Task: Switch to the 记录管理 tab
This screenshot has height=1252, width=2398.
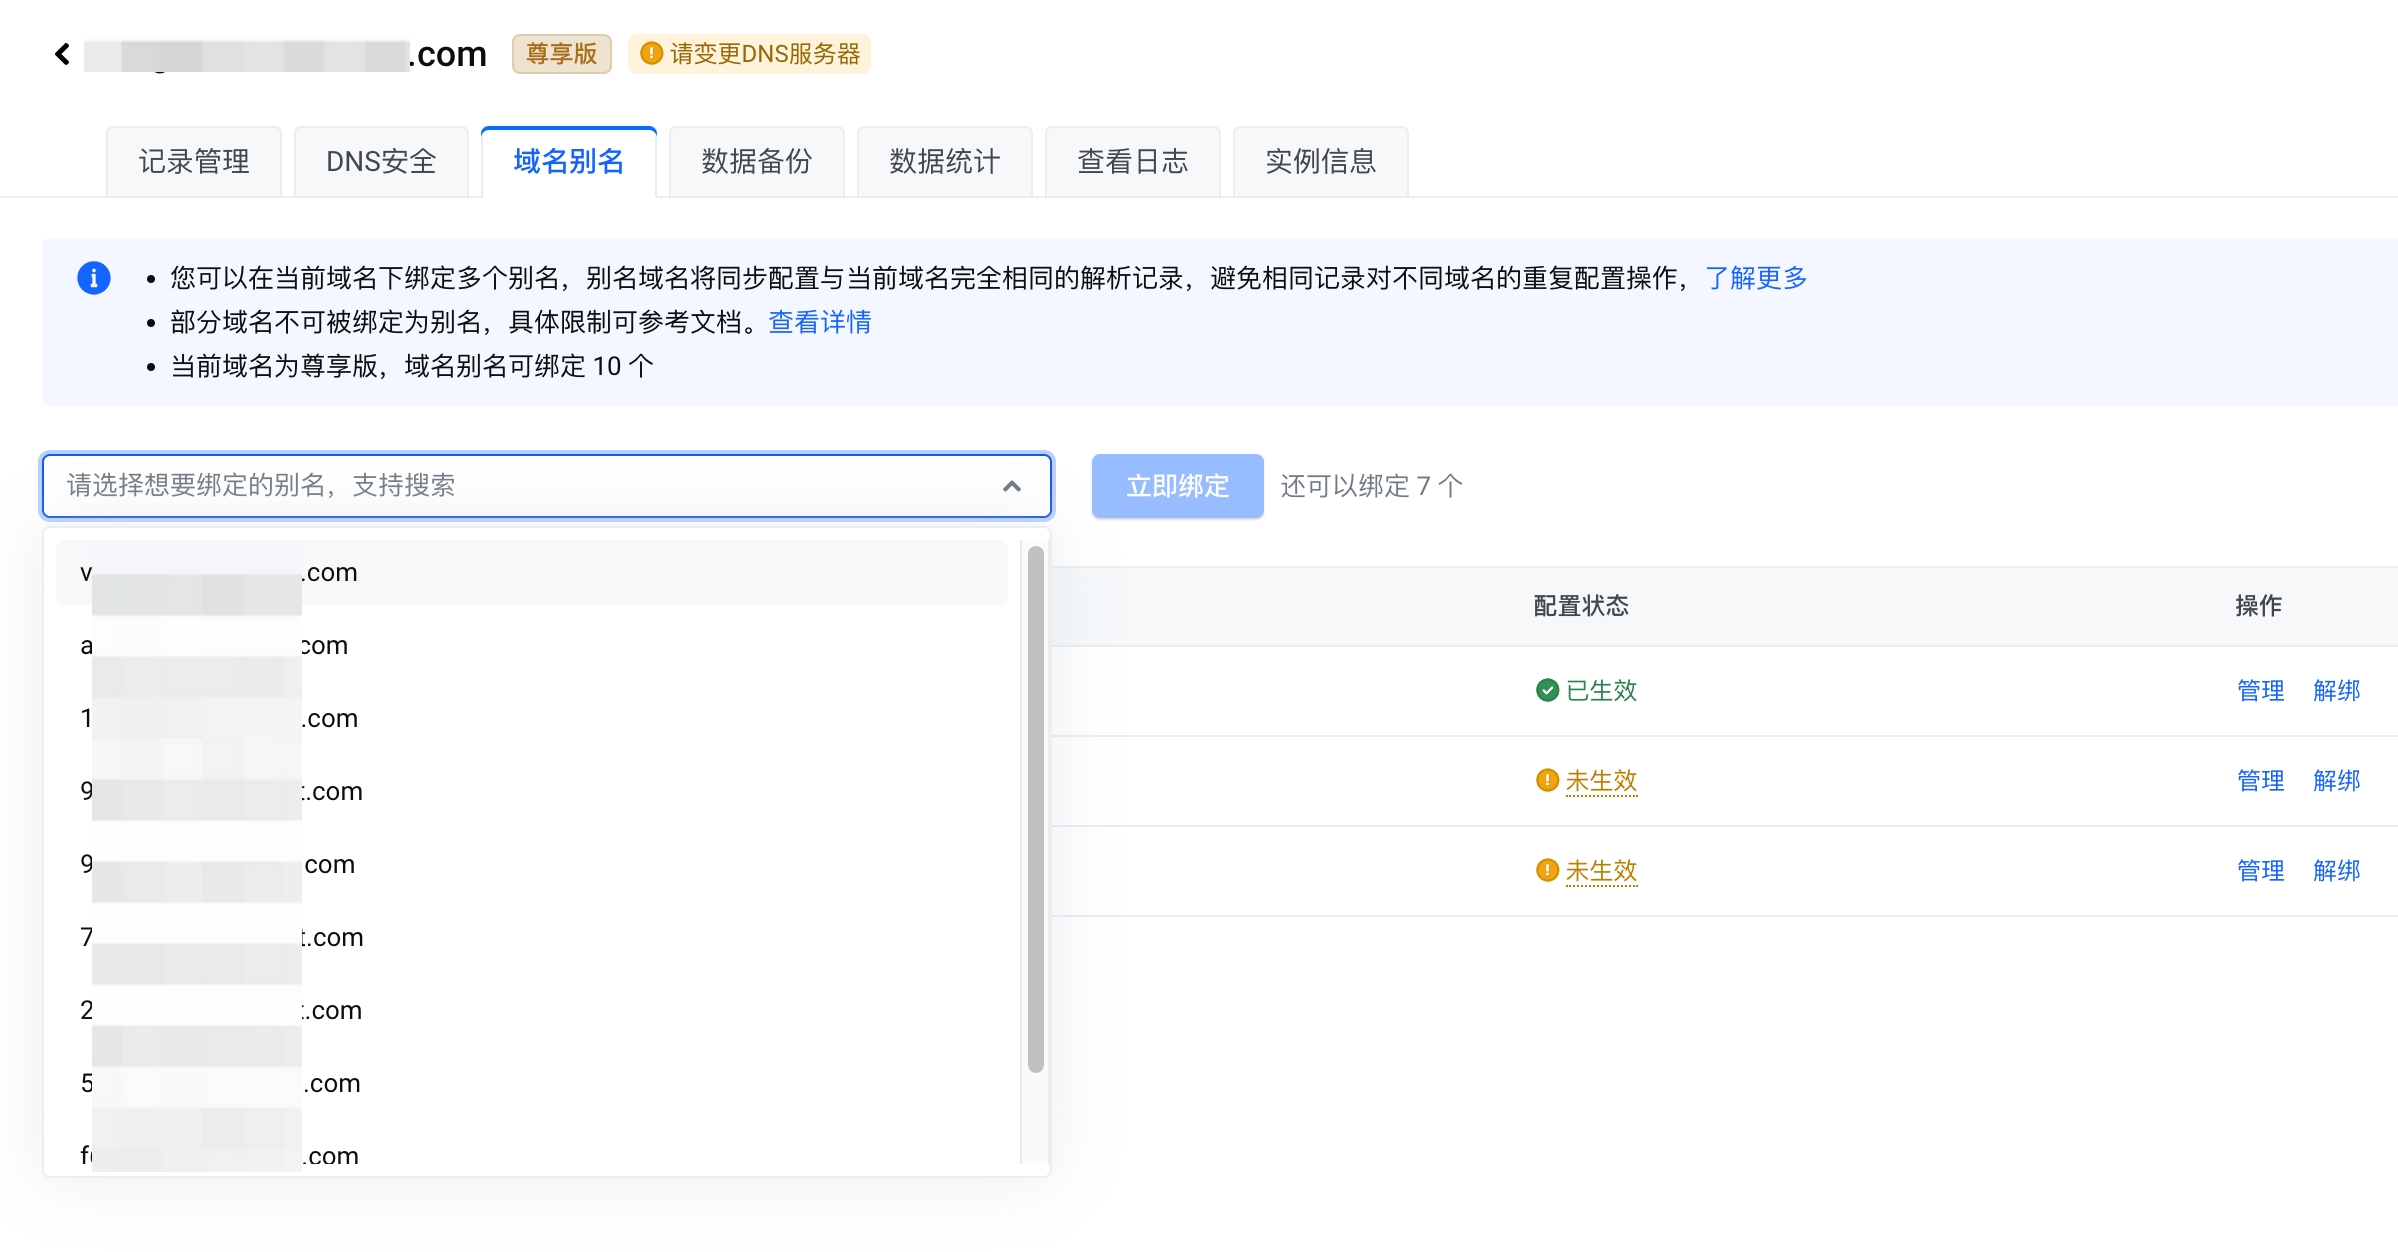Action: point(194,162)
